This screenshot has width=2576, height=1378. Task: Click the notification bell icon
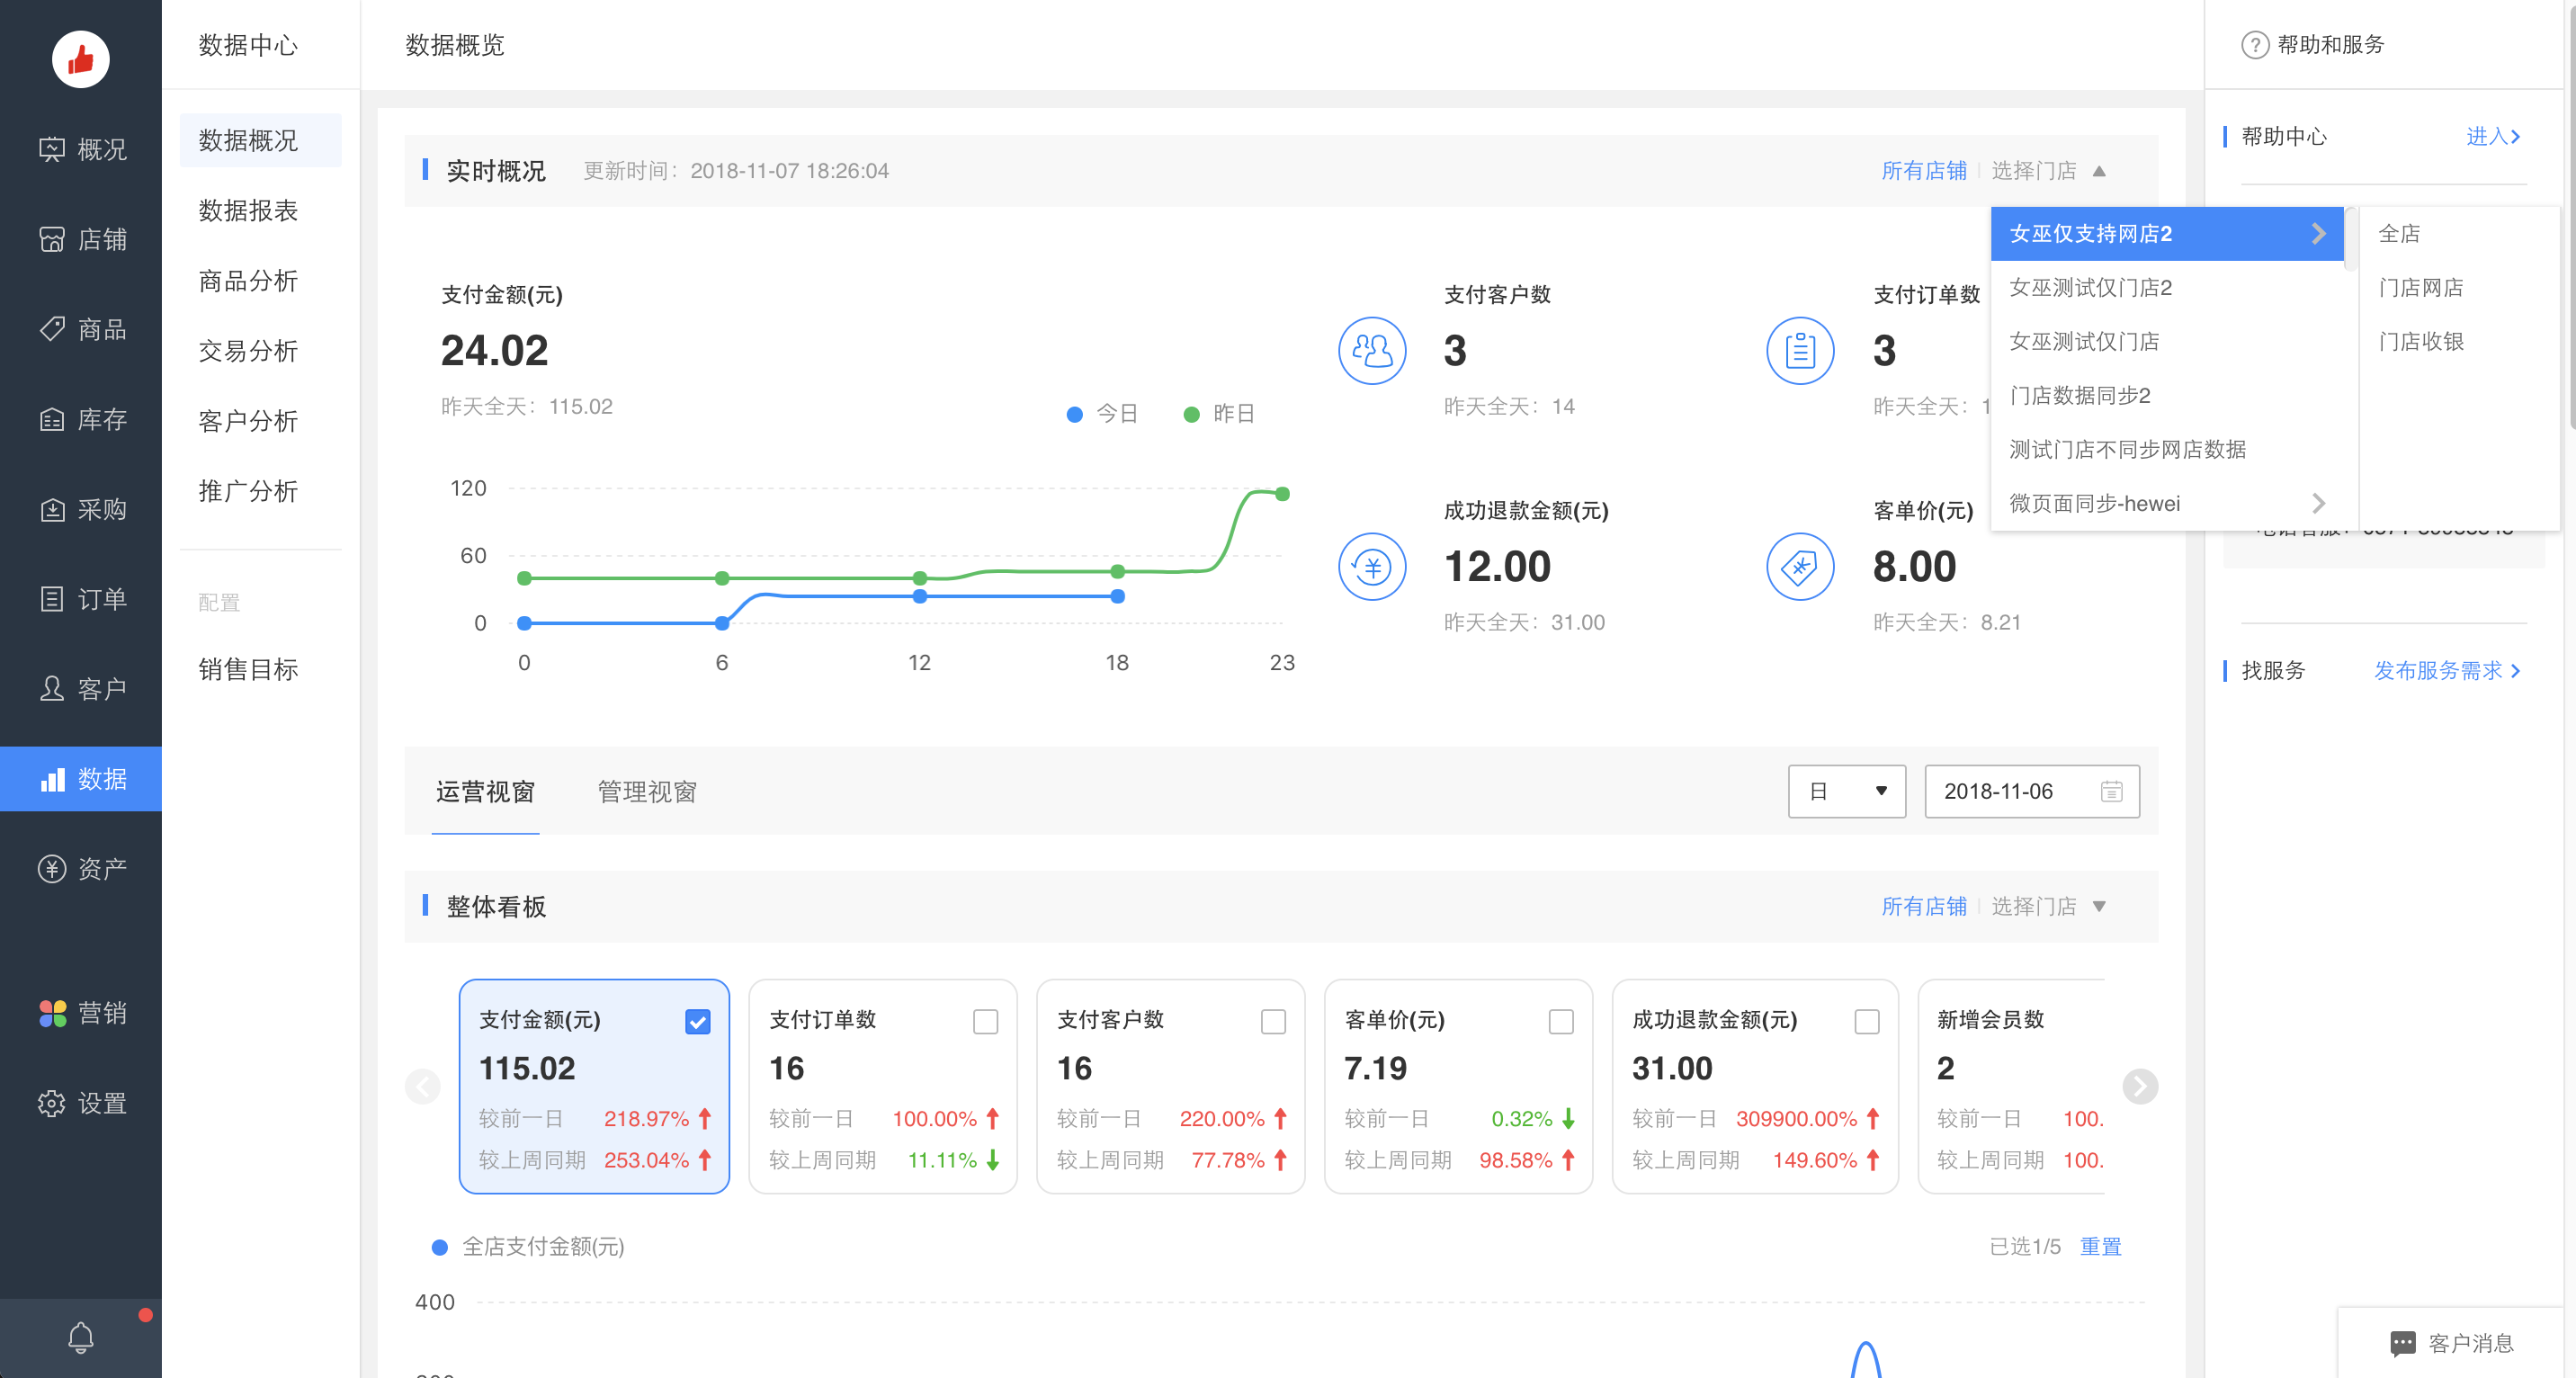tap(81, 1338)
